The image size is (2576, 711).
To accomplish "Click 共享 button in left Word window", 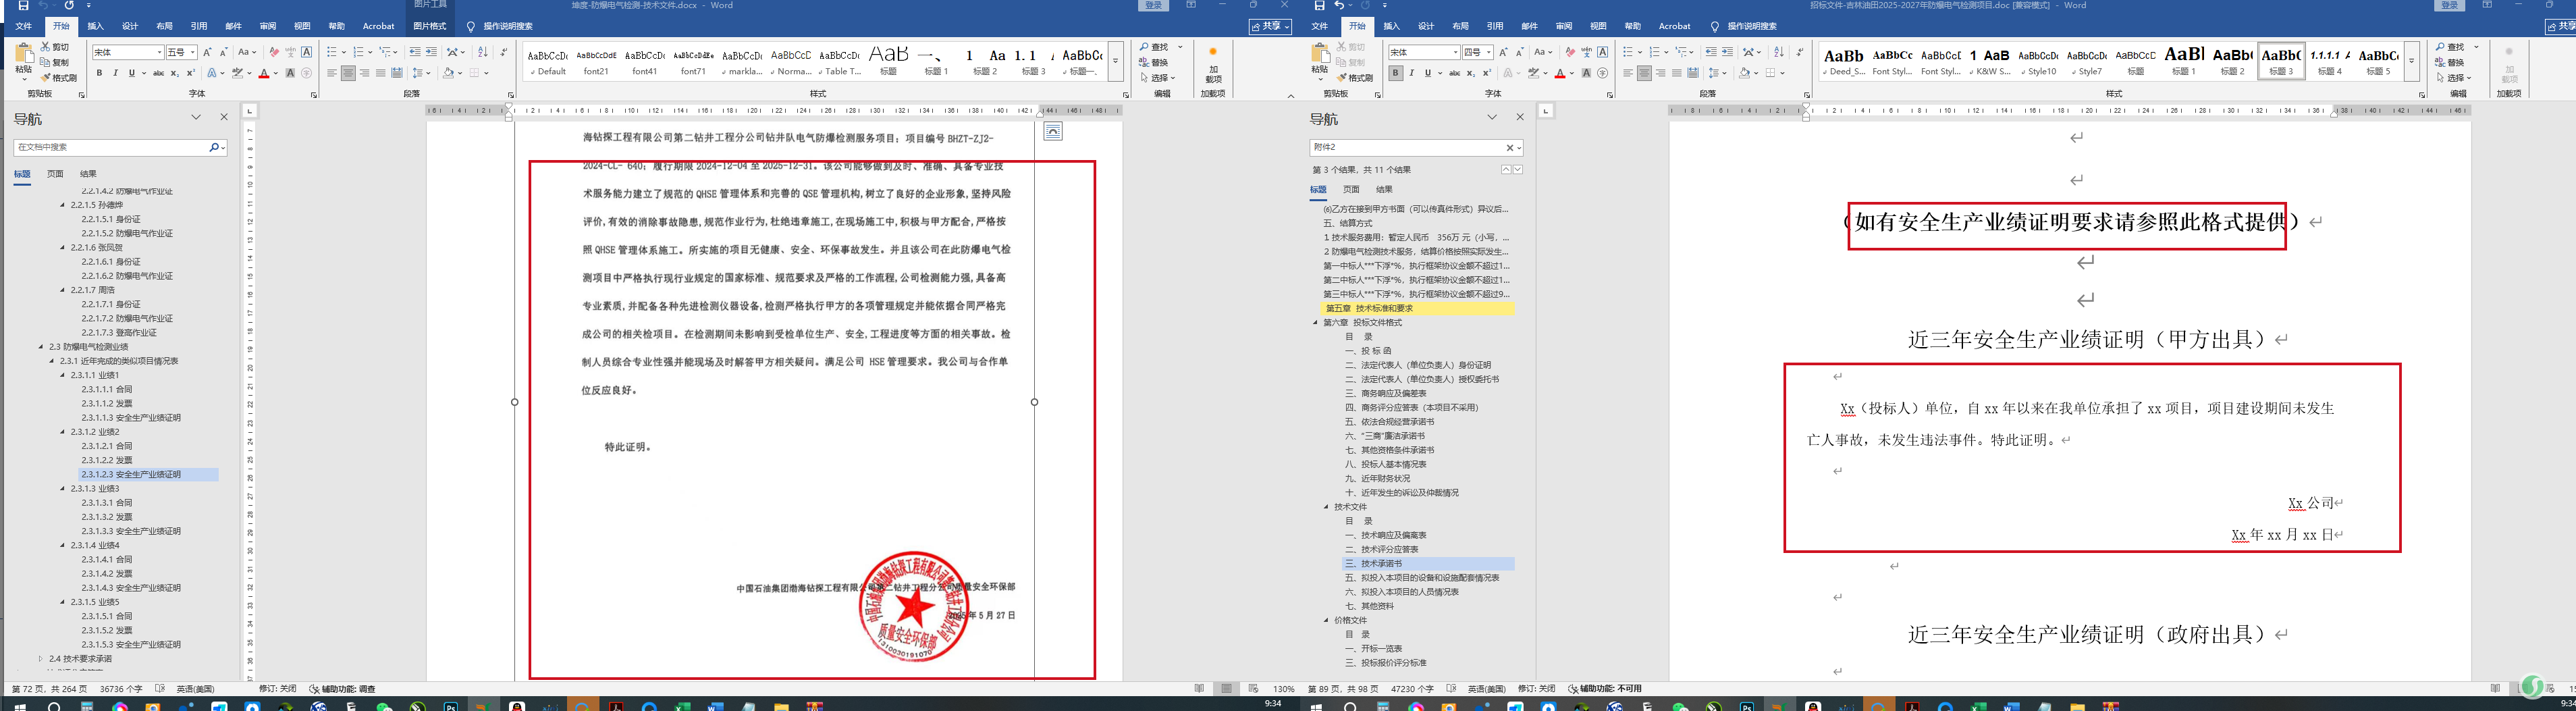I will [1270, 27].
